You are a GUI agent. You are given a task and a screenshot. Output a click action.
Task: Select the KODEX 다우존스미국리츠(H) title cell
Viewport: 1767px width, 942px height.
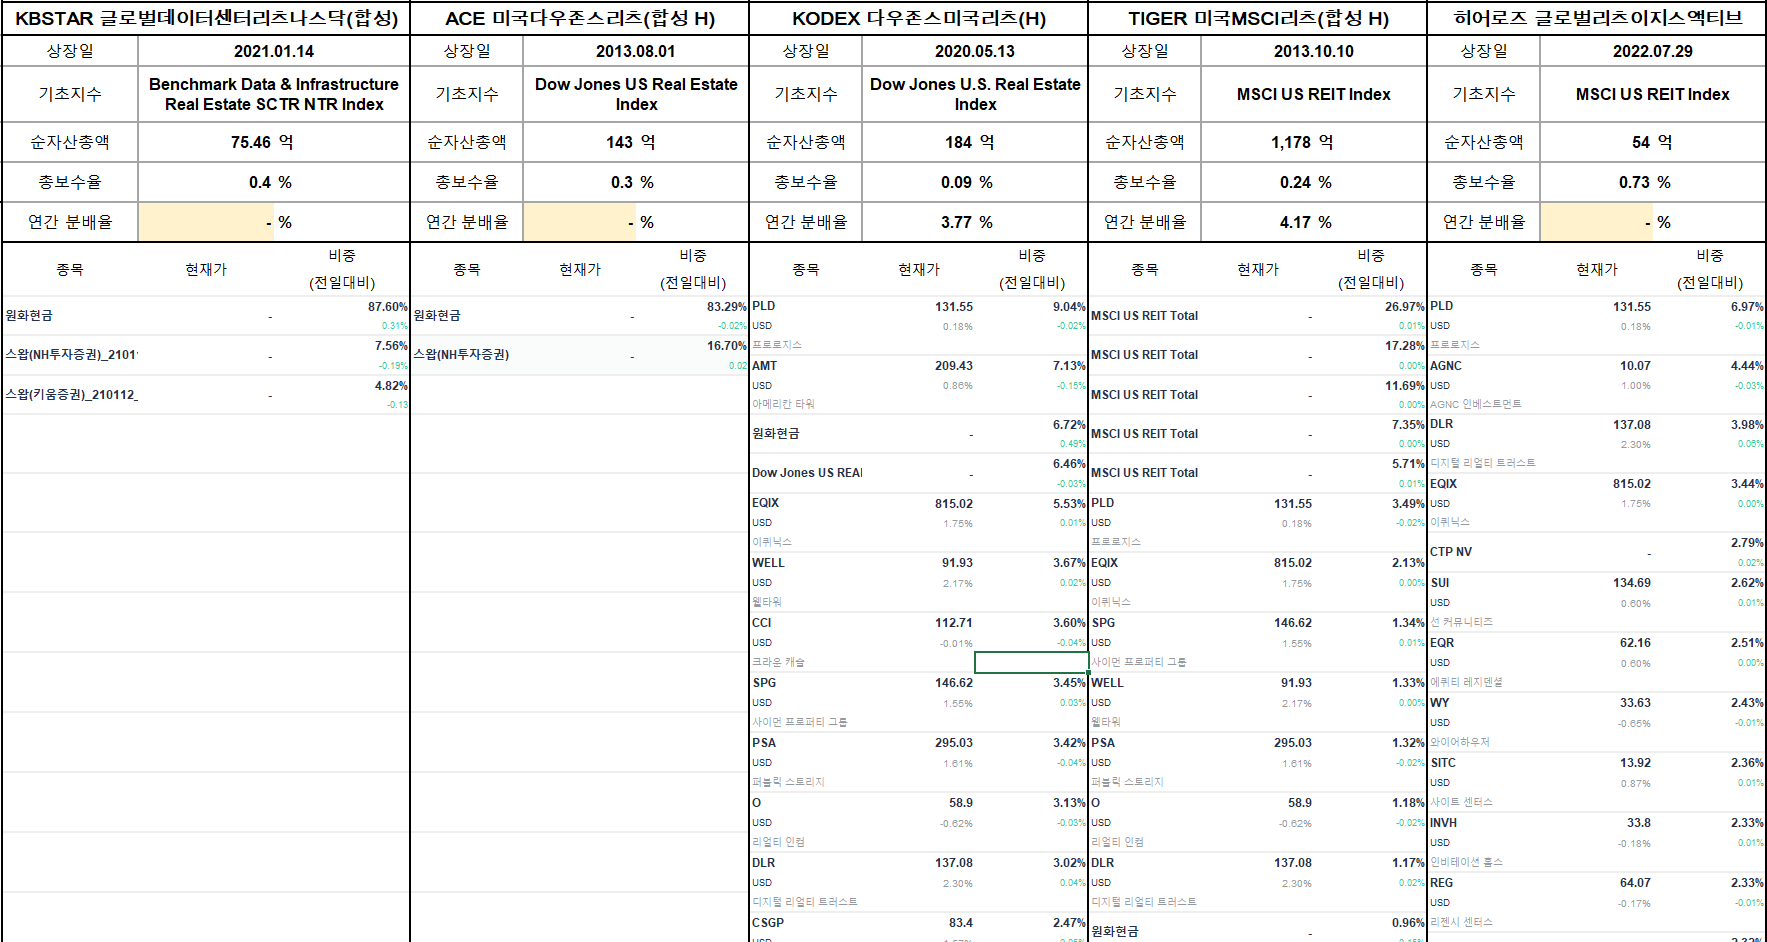pyautogui.click(x=919, y=18)
